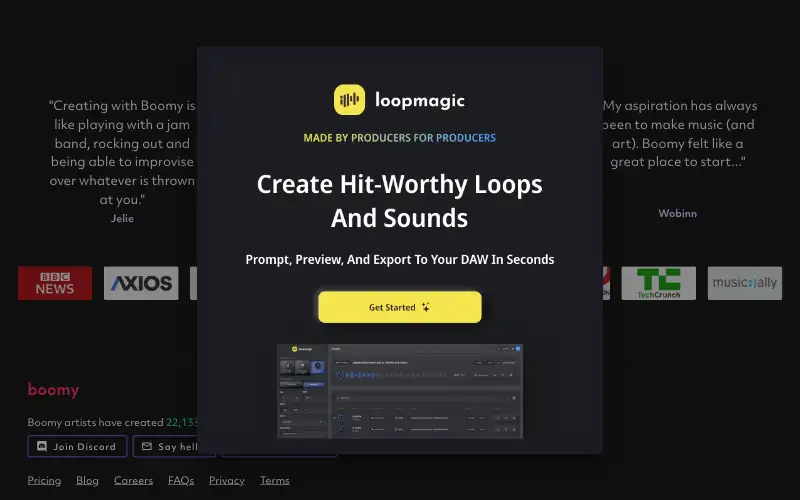Open the Careers footer link
Screen dimensions: 800x500
pyautogui.click(x=134, y=481)
